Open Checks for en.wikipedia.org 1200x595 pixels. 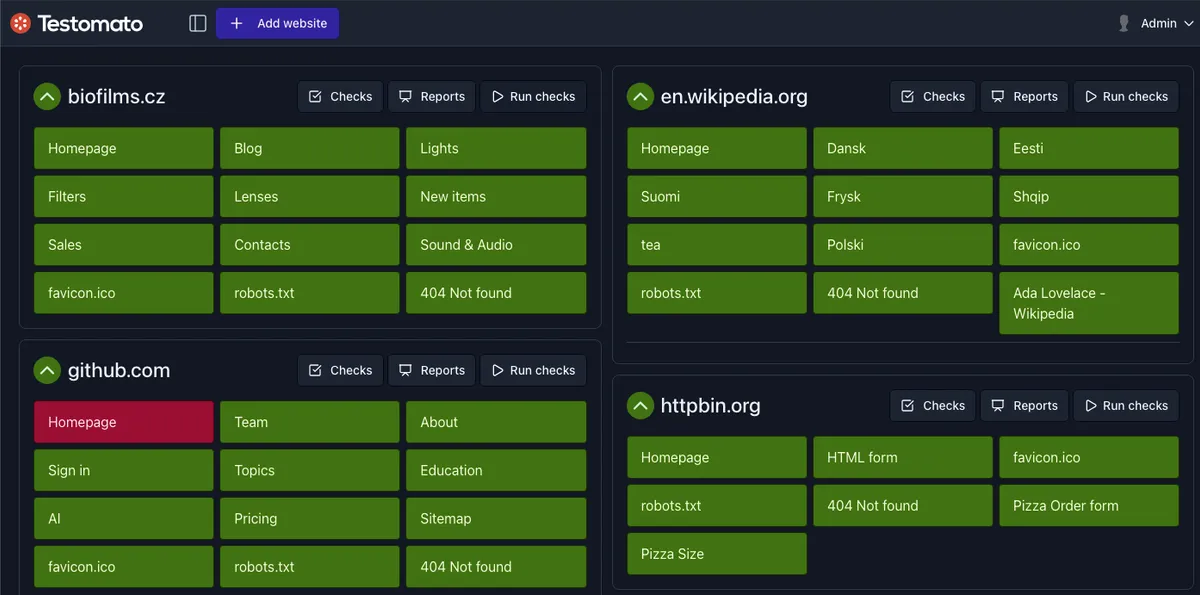(933, 97)
